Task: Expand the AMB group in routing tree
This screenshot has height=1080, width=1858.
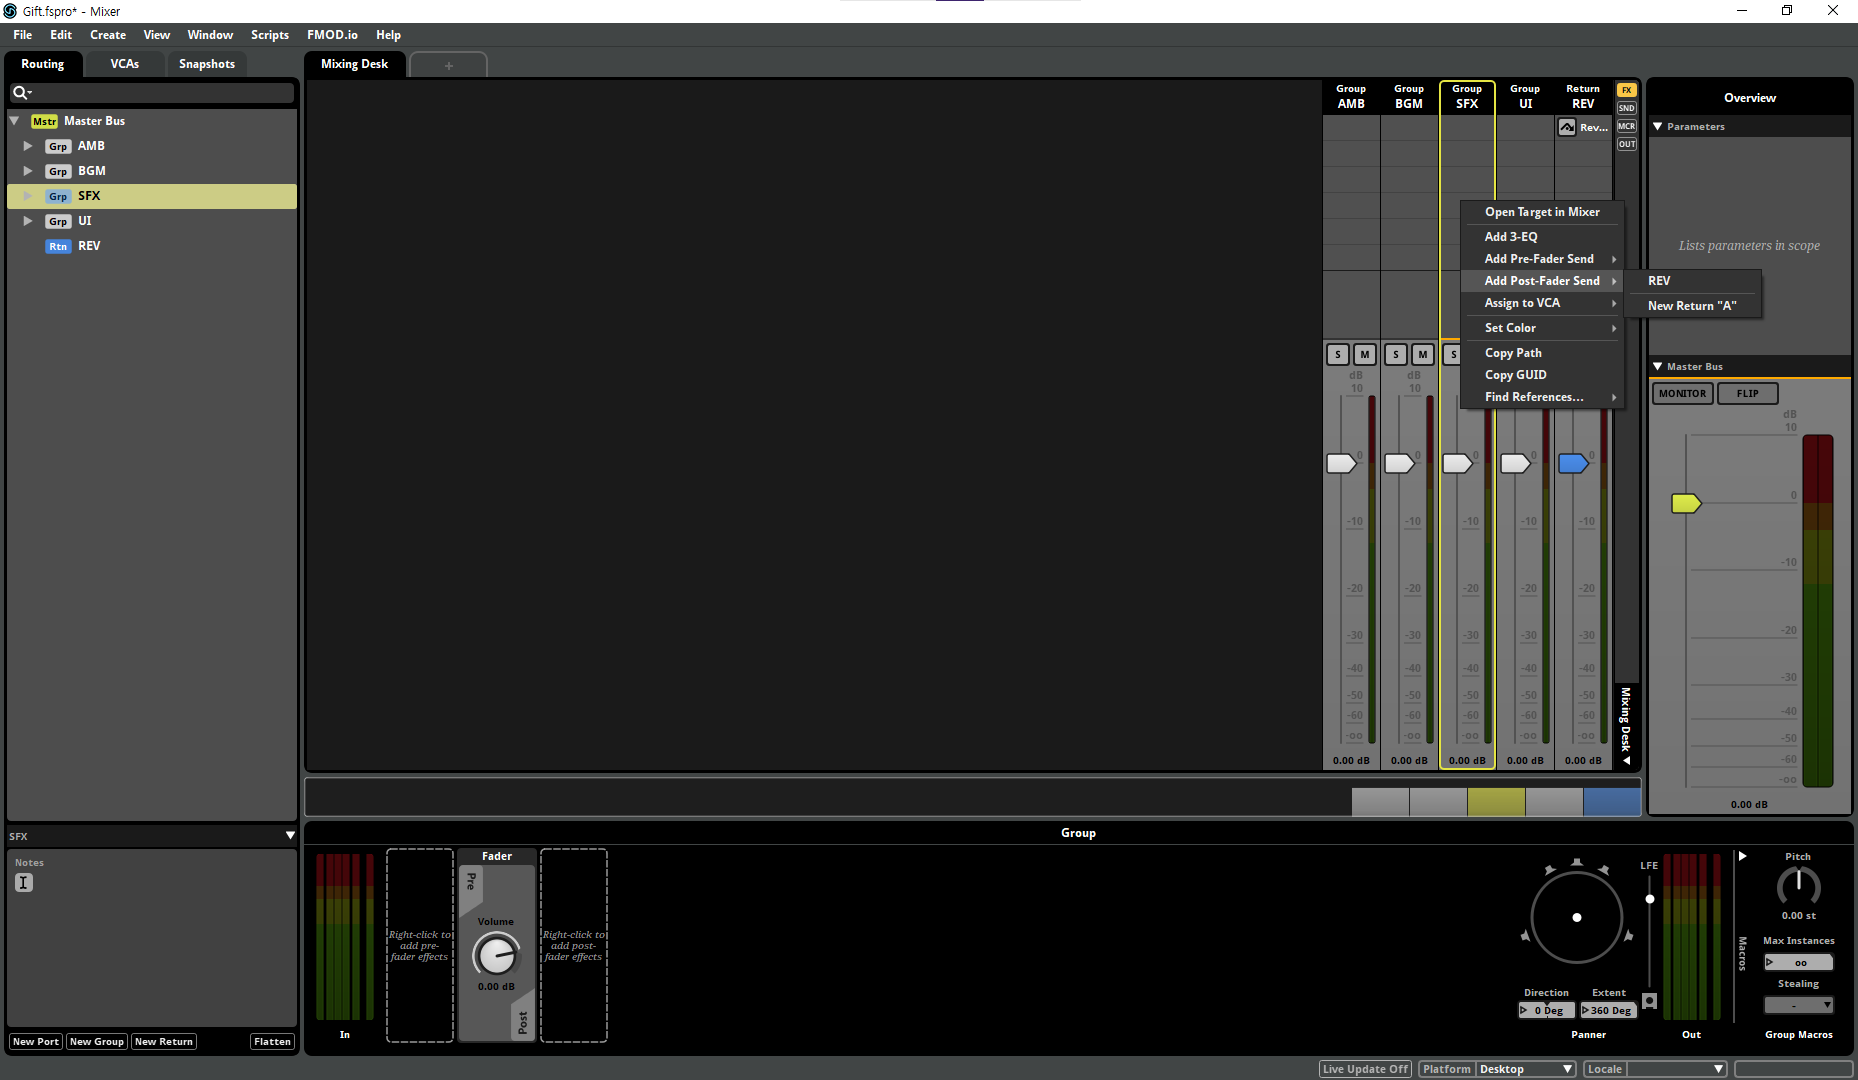Action: click(x=28, y=146)
